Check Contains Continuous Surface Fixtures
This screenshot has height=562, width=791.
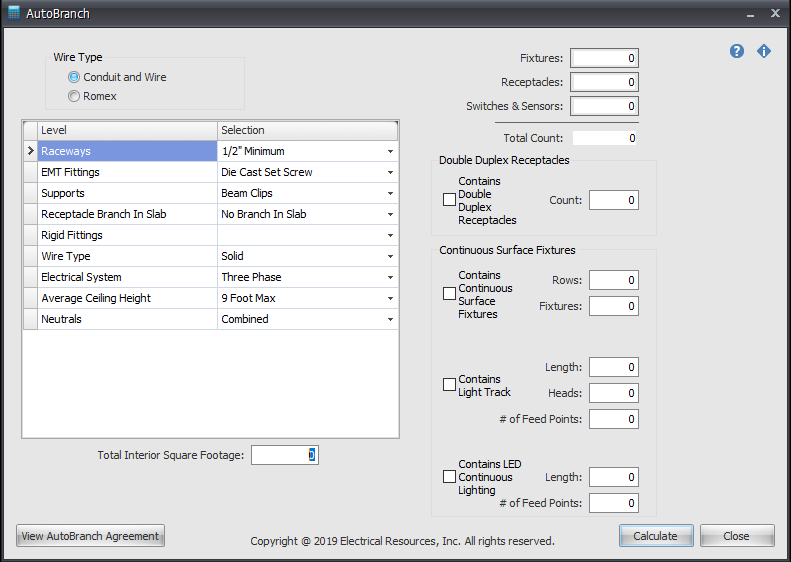click(x=449, y=294)
